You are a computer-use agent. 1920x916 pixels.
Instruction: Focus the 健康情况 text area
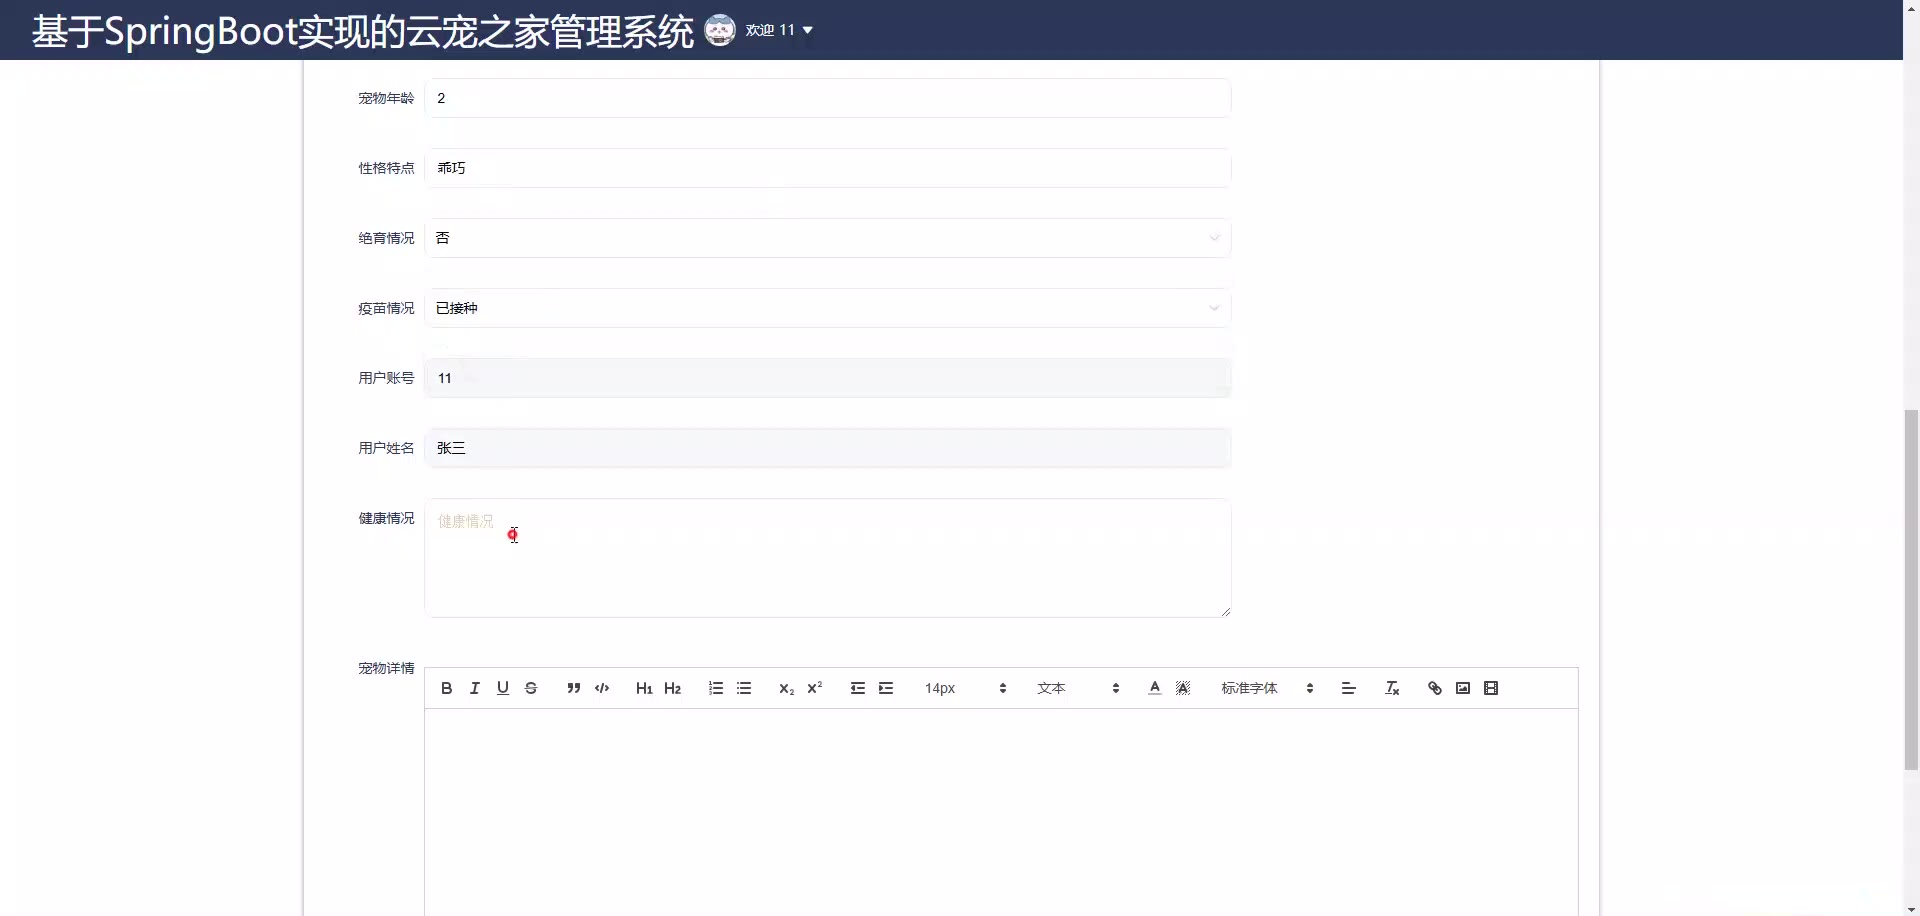pyautogui.click(x=827, y=558)
